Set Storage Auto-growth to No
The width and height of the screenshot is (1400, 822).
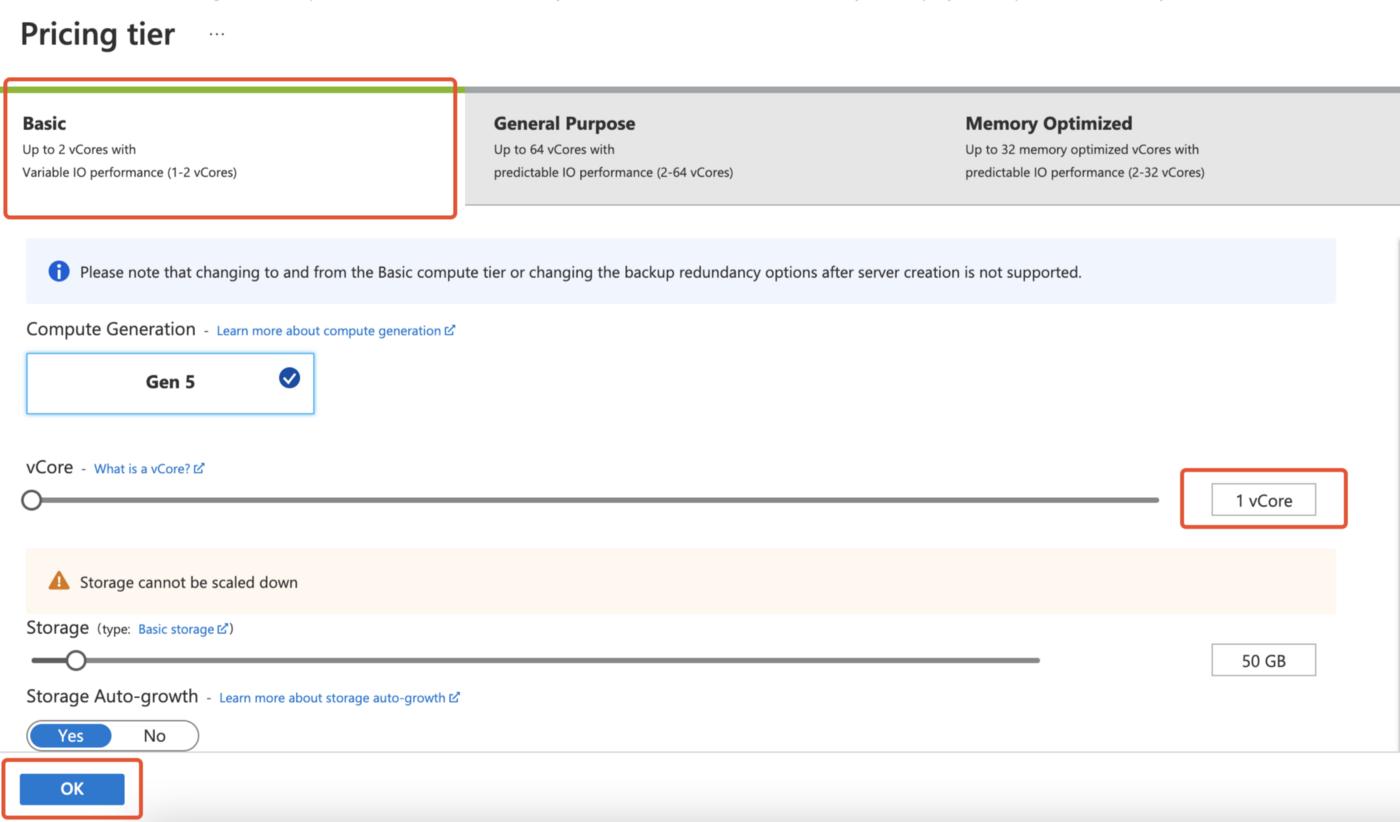155,735
